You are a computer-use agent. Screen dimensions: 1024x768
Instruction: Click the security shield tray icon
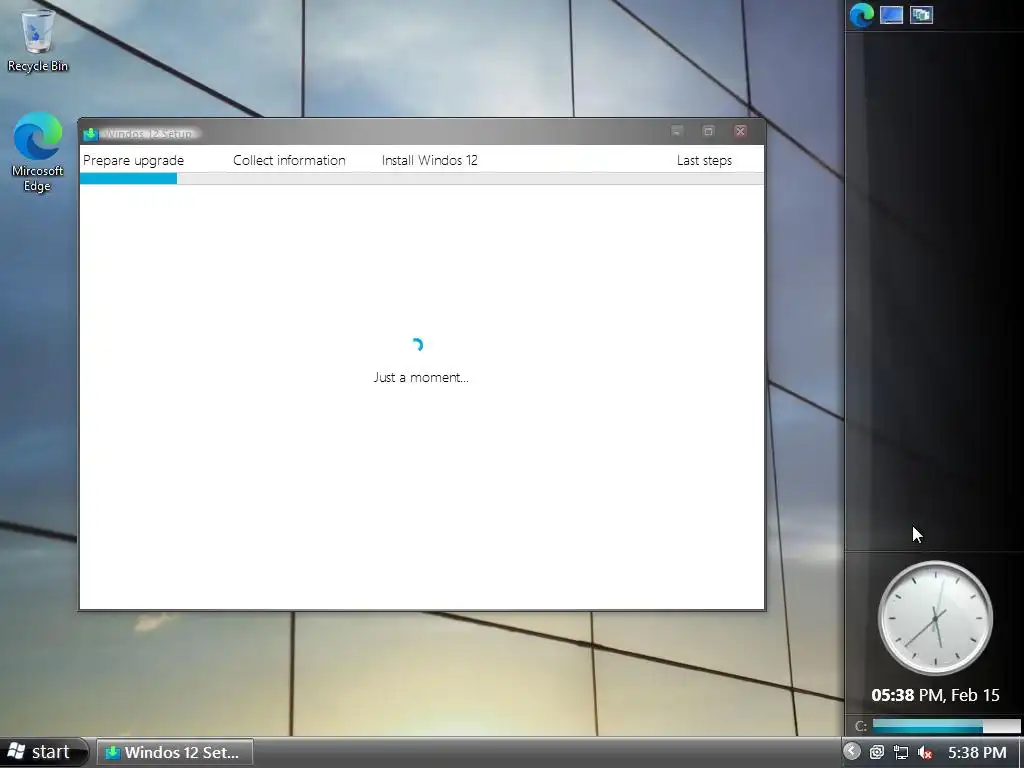tap(876, 752)
